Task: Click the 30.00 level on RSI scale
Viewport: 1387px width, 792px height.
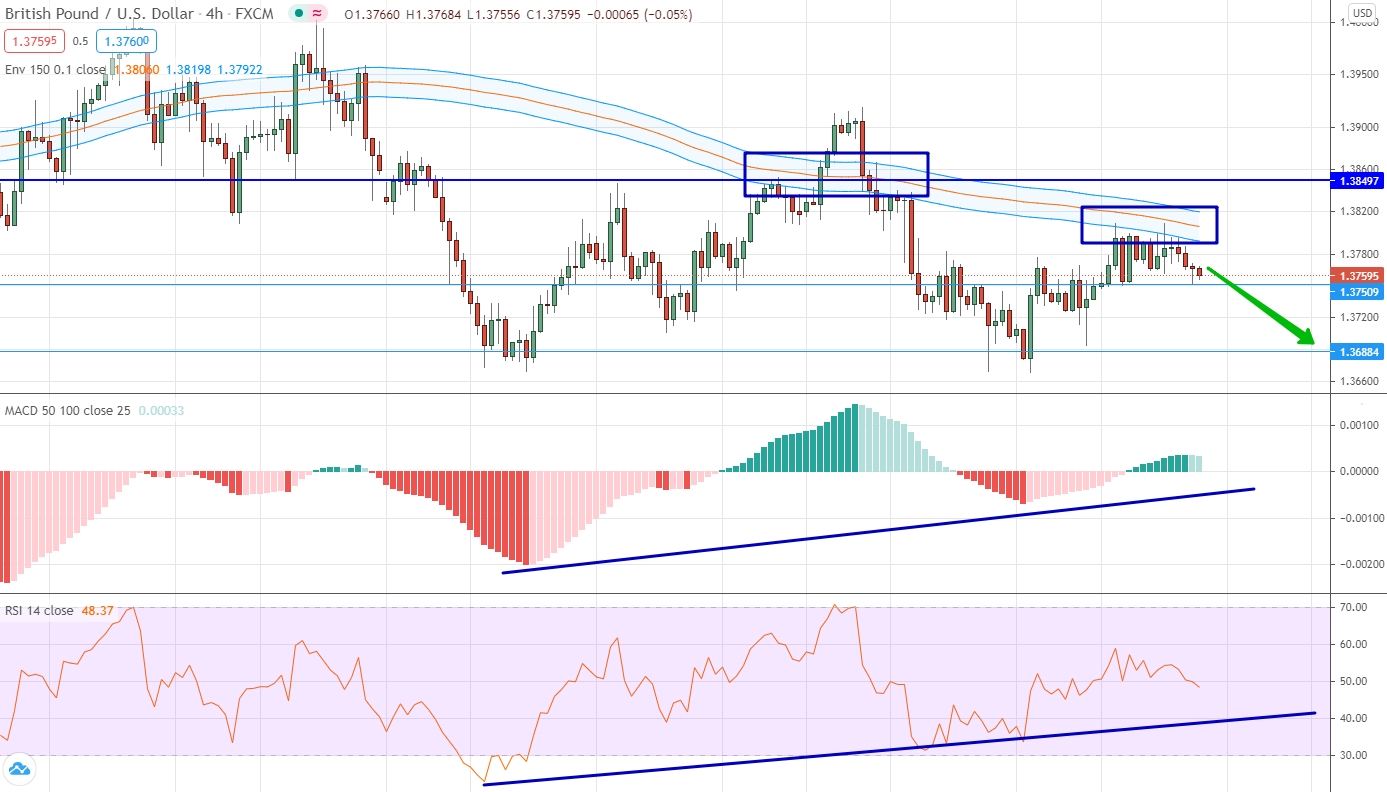Action: (x=1353, y=755)
